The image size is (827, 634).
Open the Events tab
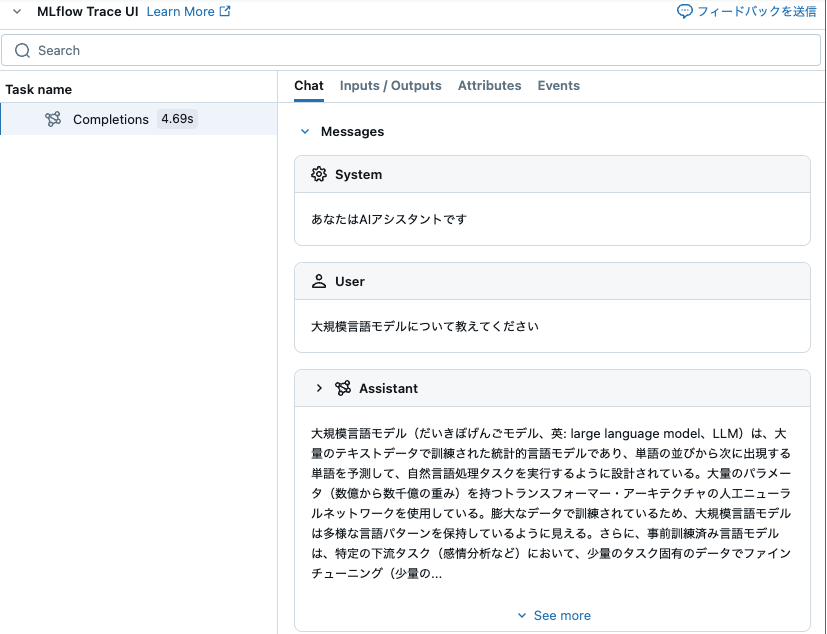[x=558, y=86]
